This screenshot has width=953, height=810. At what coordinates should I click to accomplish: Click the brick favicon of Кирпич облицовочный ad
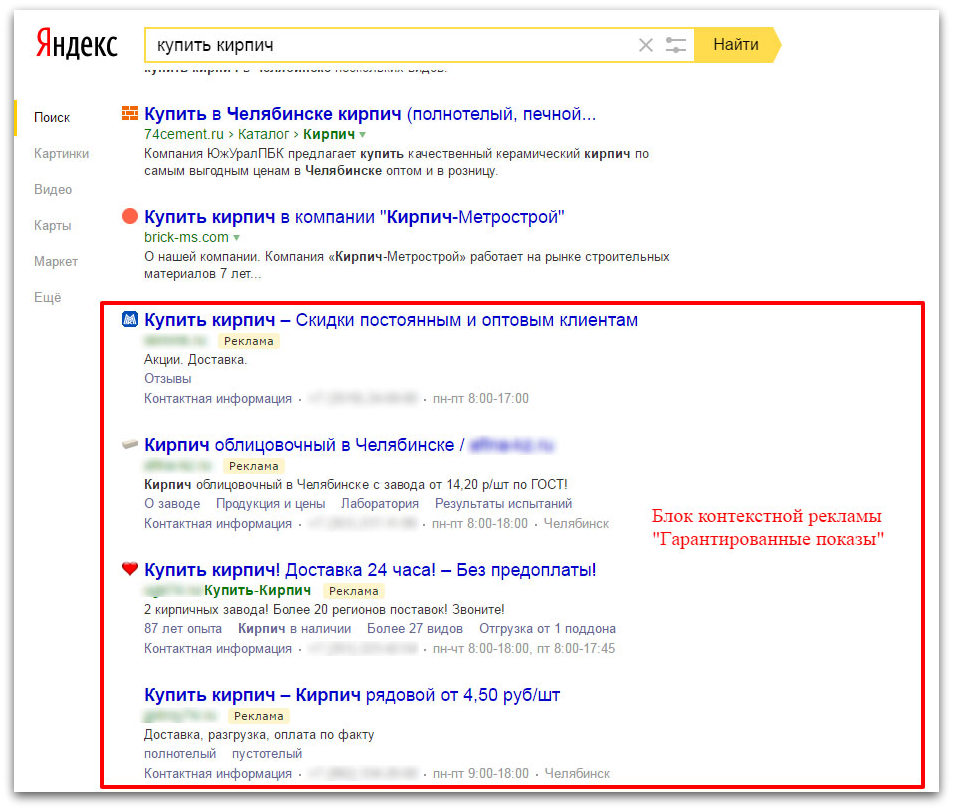pos(129,444)
